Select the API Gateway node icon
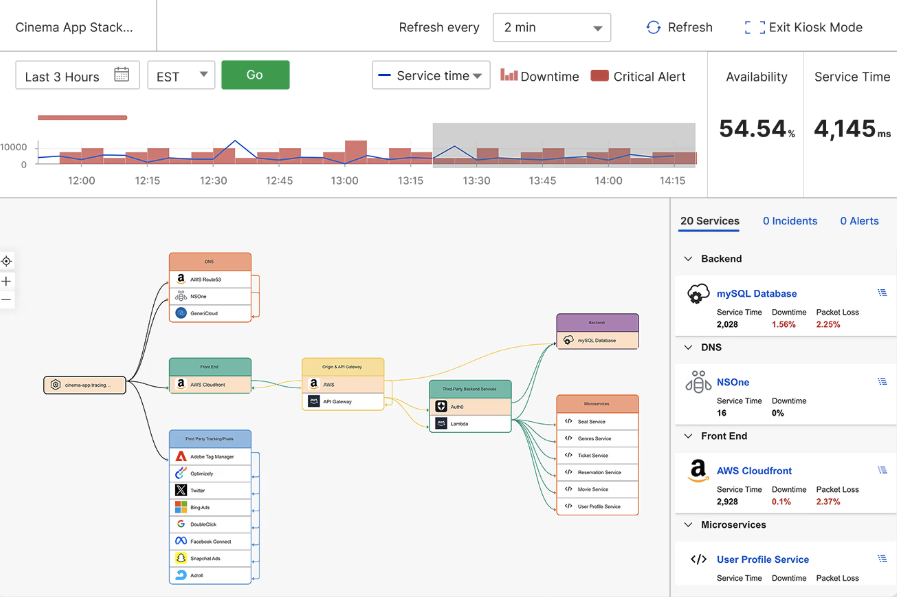The height and width of the screenshot is (597, 897). pyautogui.click(x=313, y=401)
